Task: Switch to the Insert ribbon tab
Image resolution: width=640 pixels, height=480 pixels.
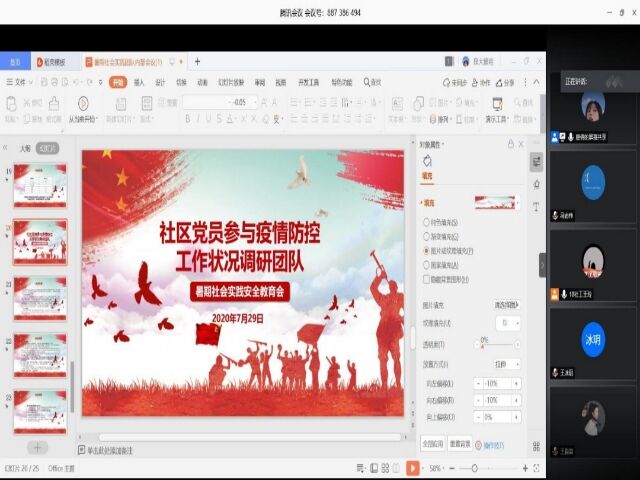Action: [x=139, y=83]
